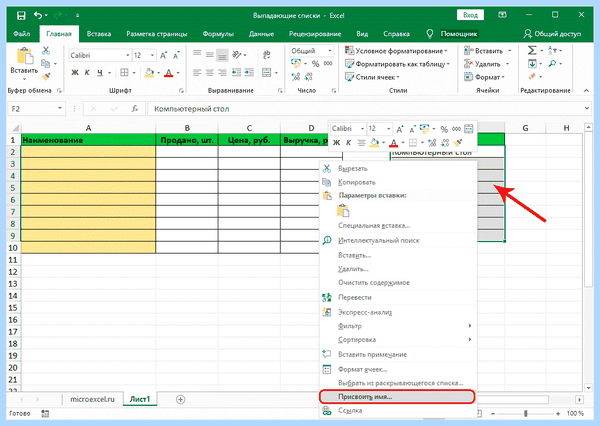Click the percent style icon in ribbon
600x426 pixels.
315,64
